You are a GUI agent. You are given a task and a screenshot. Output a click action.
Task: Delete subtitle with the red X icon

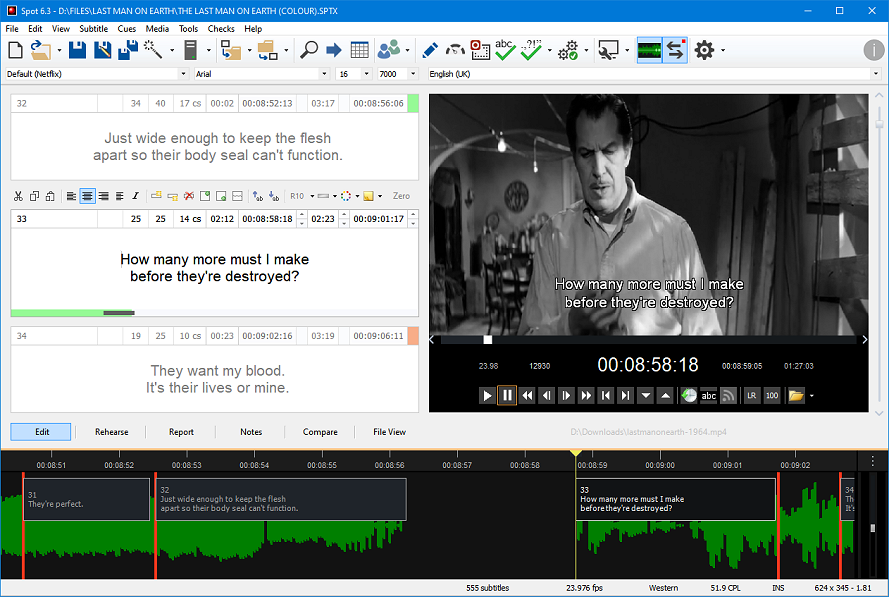click(x=189, y=196)
